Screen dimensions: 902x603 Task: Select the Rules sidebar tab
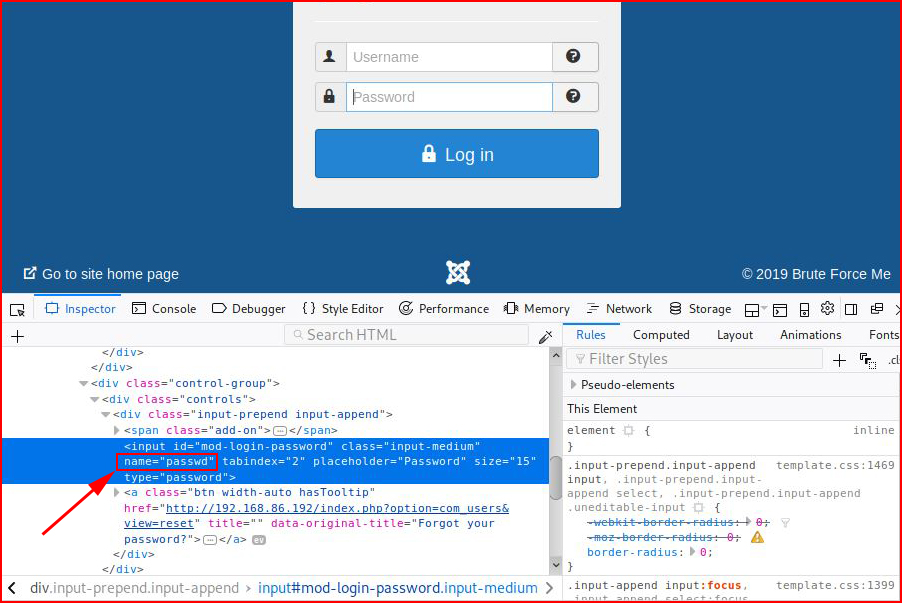591,335
